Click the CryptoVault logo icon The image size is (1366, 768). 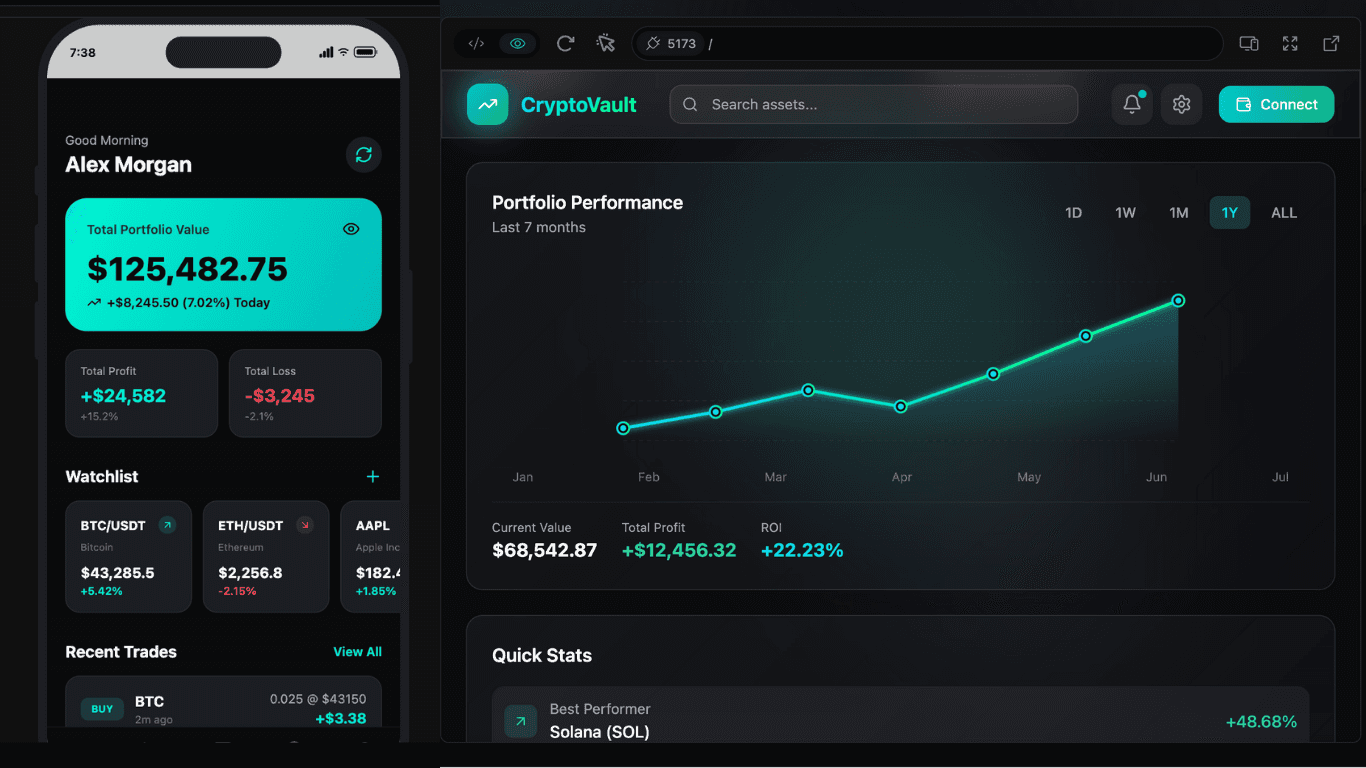click(487, 104)
